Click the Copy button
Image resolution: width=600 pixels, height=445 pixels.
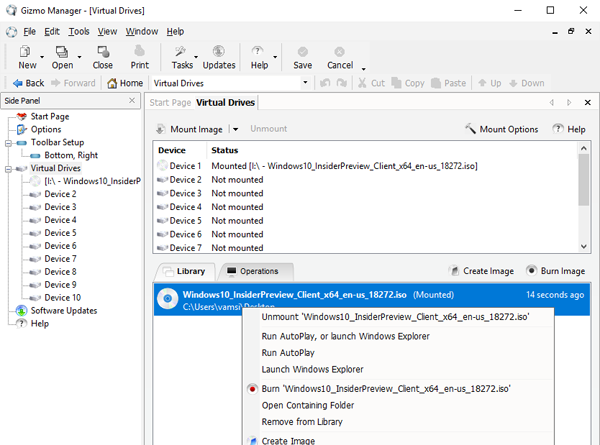click(408, 83)
